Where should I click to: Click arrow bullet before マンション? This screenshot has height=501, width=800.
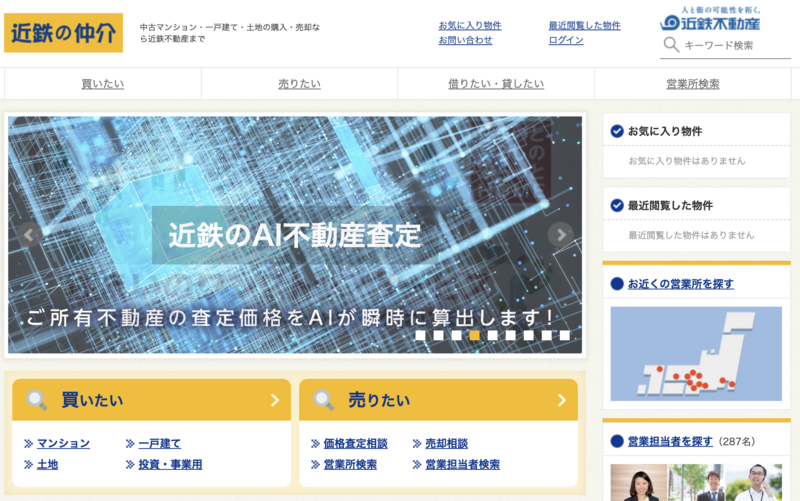(29, 443)
